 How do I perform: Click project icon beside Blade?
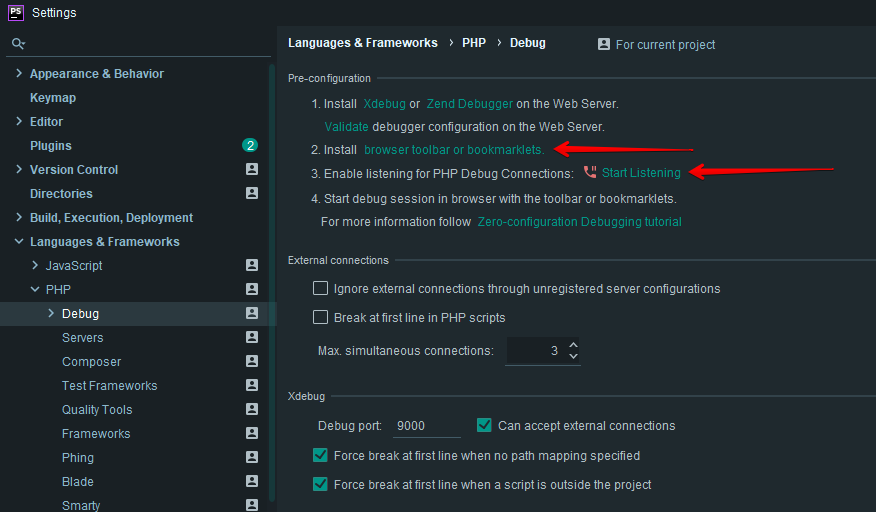point(252,481)
